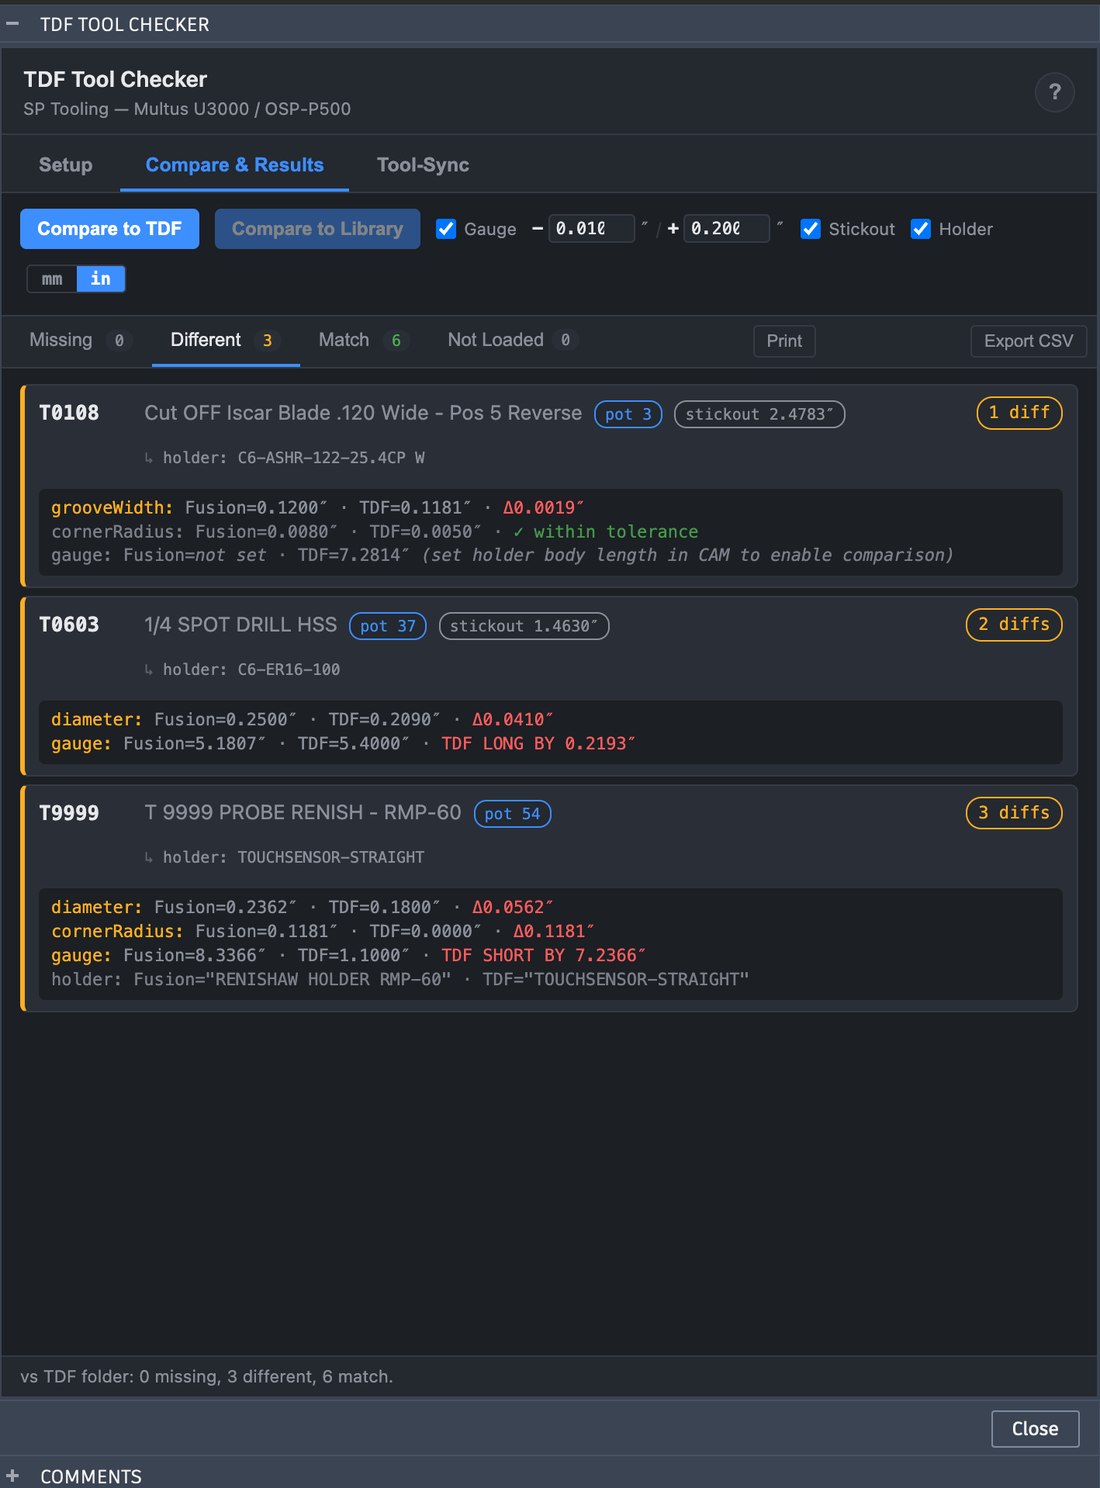The width and height of the screenshot is (1100, 1488).
Task: Show the Not Loaded results tab
Action: pyautogui.click(x=513, y=340)
